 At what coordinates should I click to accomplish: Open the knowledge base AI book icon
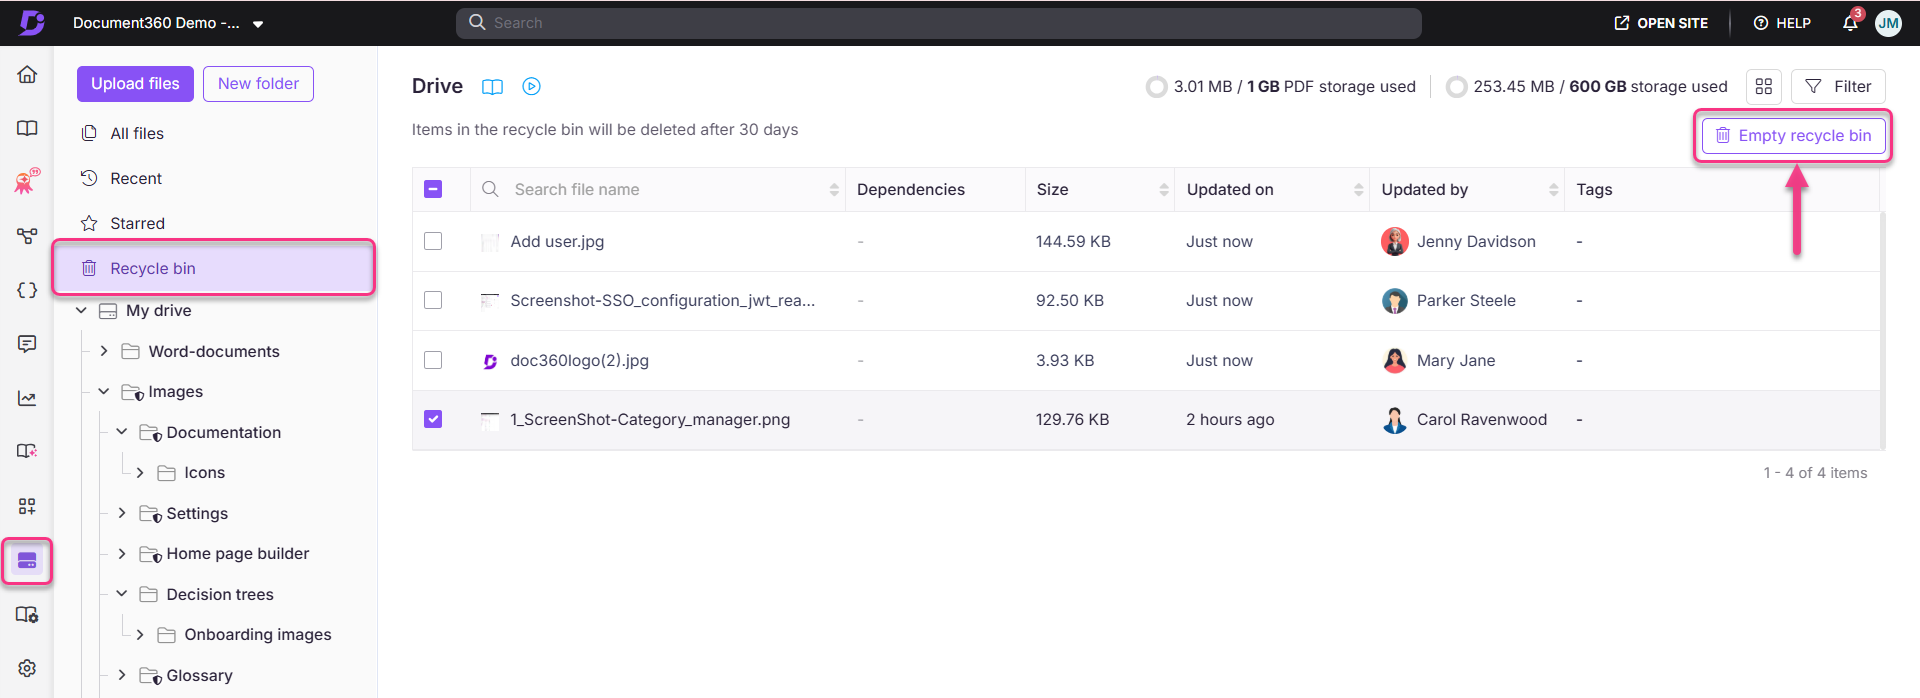pyautogui.click(x=27, y=451)
